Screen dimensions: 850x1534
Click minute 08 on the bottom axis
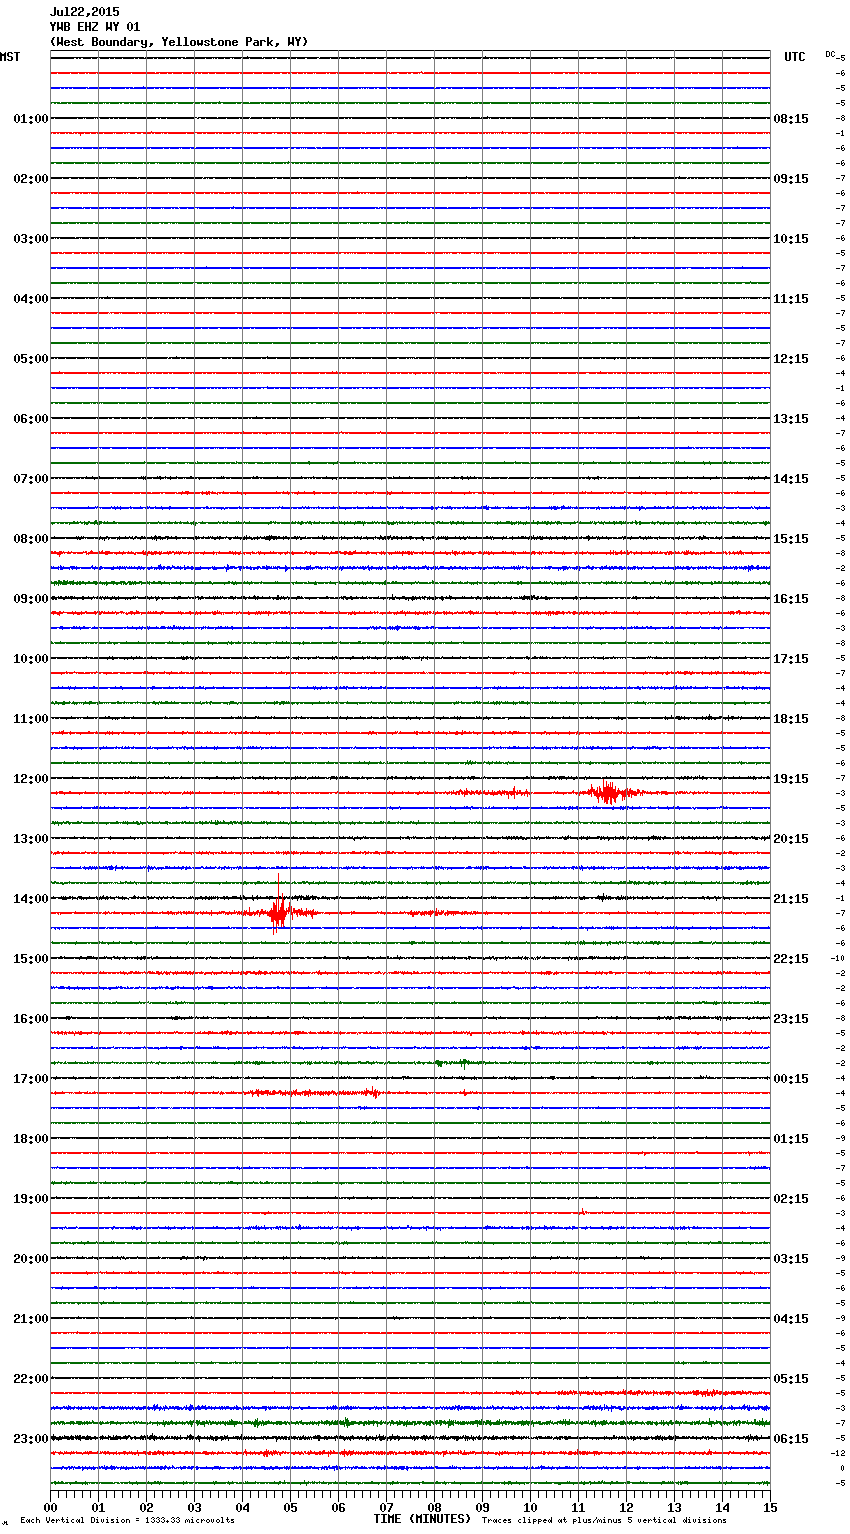(x=435, y=1508)
